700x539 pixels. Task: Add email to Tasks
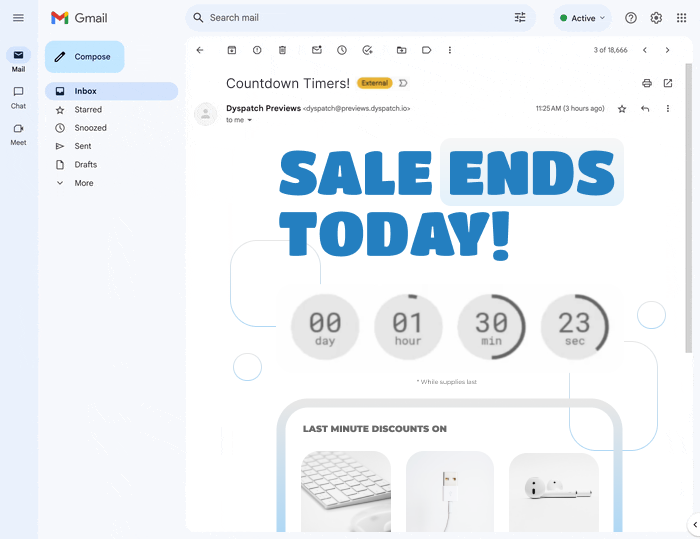coord(367,50)
